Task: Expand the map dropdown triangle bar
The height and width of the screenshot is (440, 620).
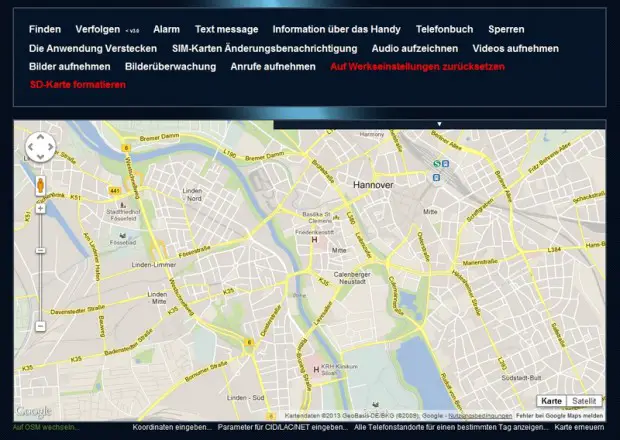Action: tap(439, 124)
